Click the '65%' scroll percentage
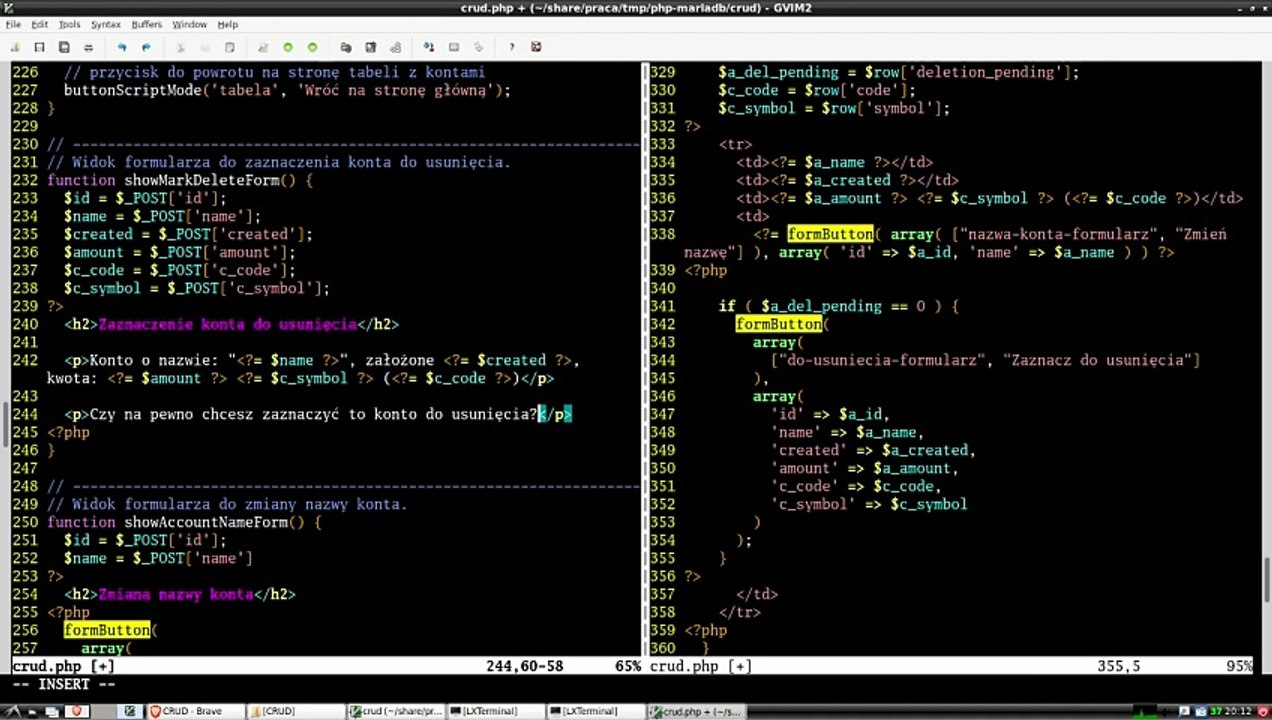1272x720 pixels. coord(628,666)
